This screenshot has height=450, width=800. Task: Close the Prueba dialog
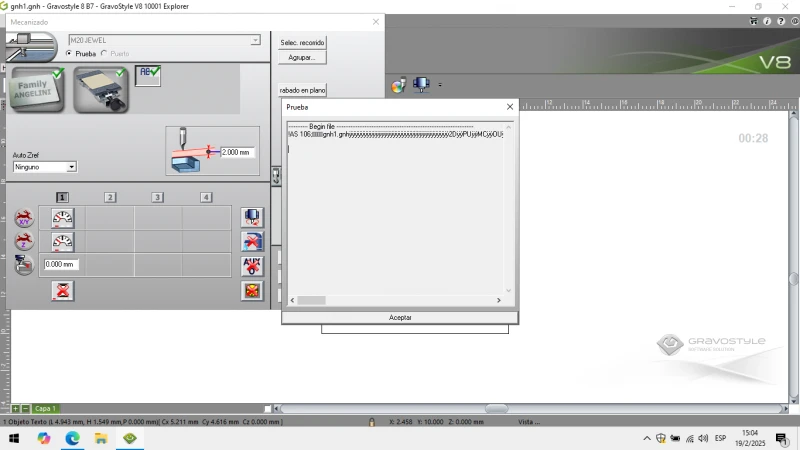(510, 107)
